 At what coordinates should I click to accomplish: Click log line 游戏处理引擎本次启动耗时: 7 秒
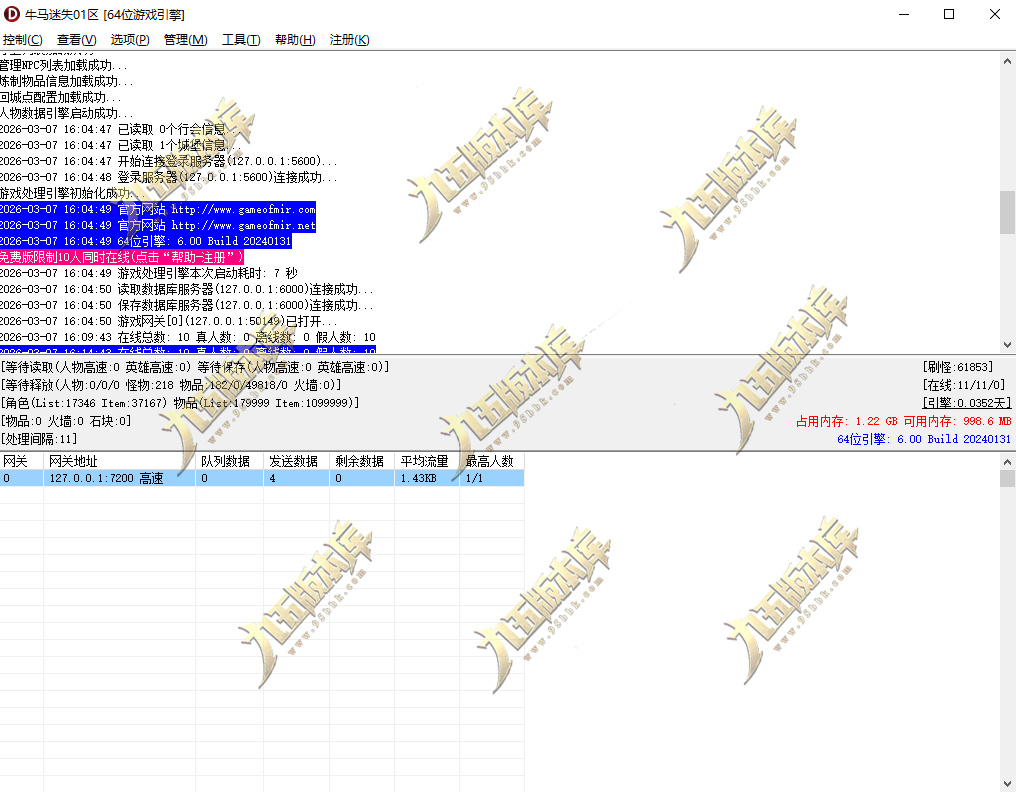149,273
